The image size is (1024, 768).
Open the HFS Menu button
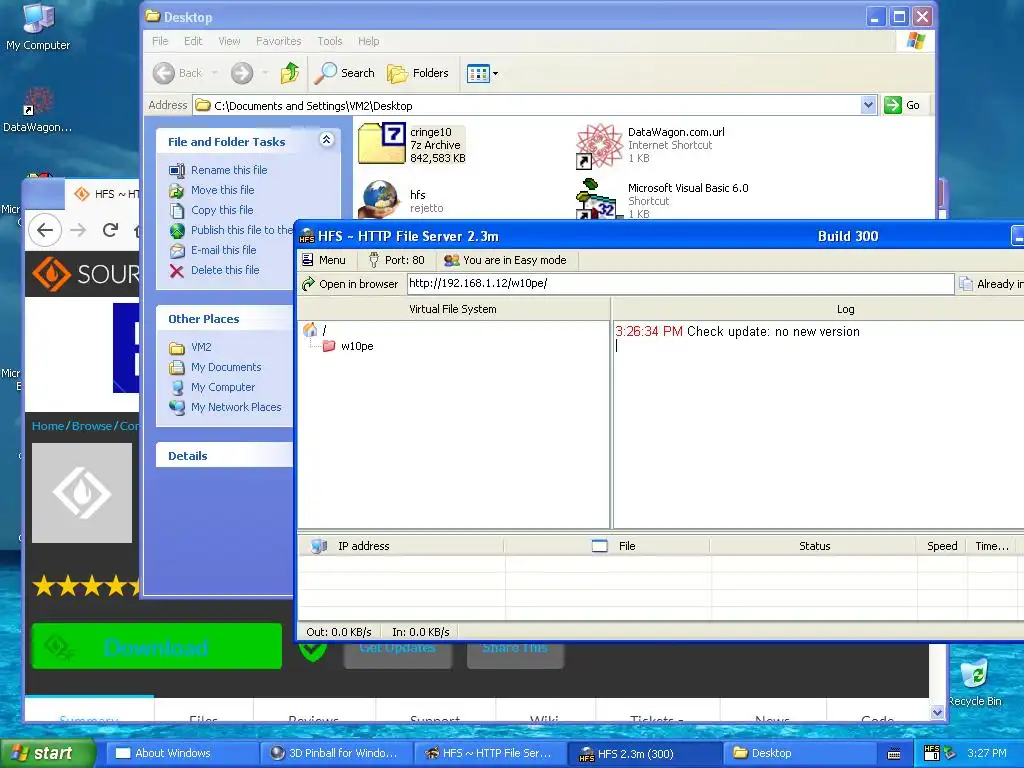coord(324,260)
